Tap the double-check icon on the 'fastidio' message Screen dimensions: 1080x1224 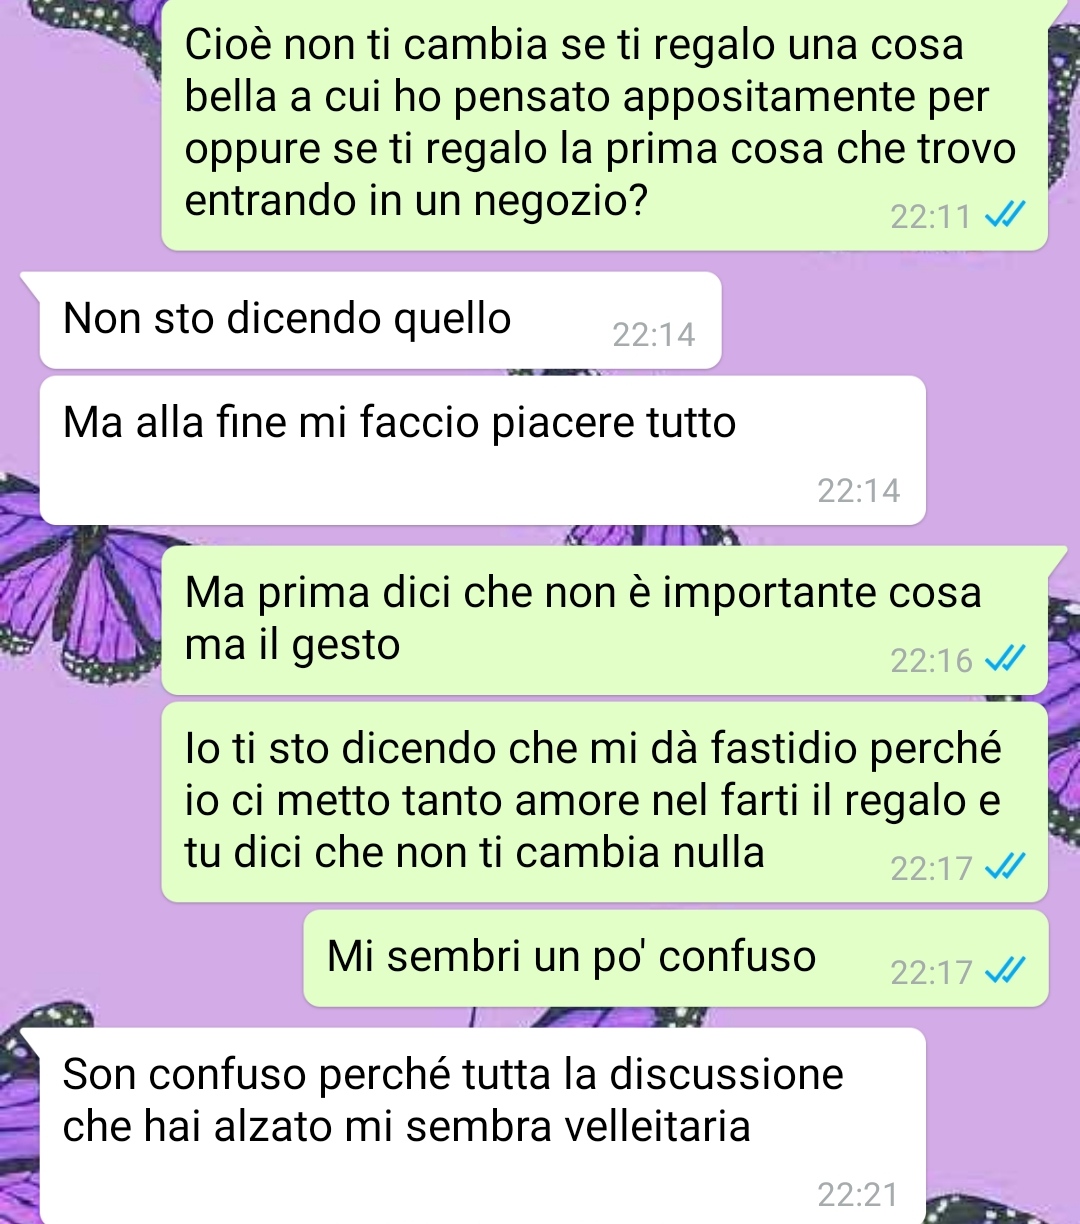tap(1005, 867)
